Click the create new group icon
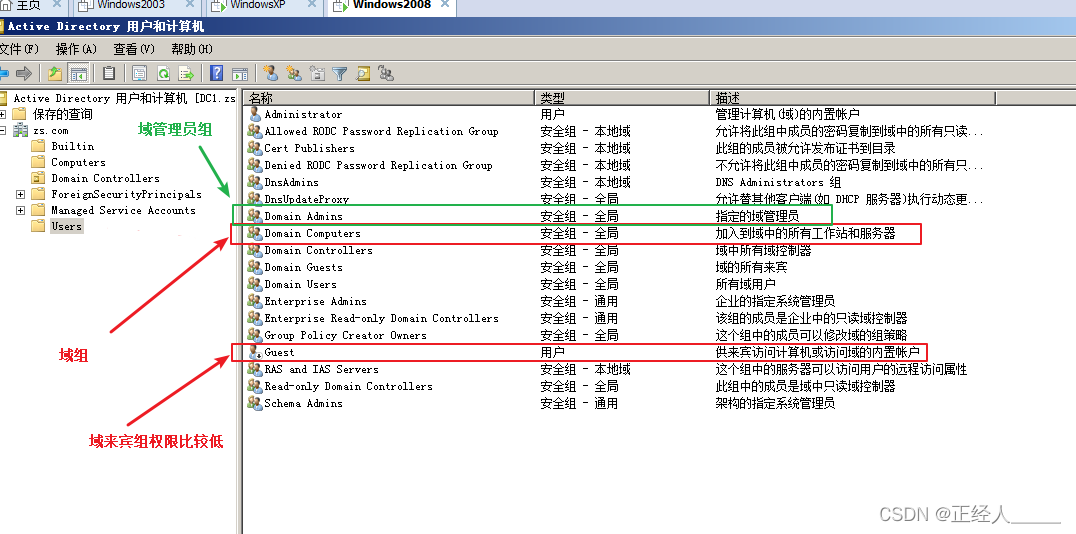Screen dimensions: 1076x534 point(294,73)
